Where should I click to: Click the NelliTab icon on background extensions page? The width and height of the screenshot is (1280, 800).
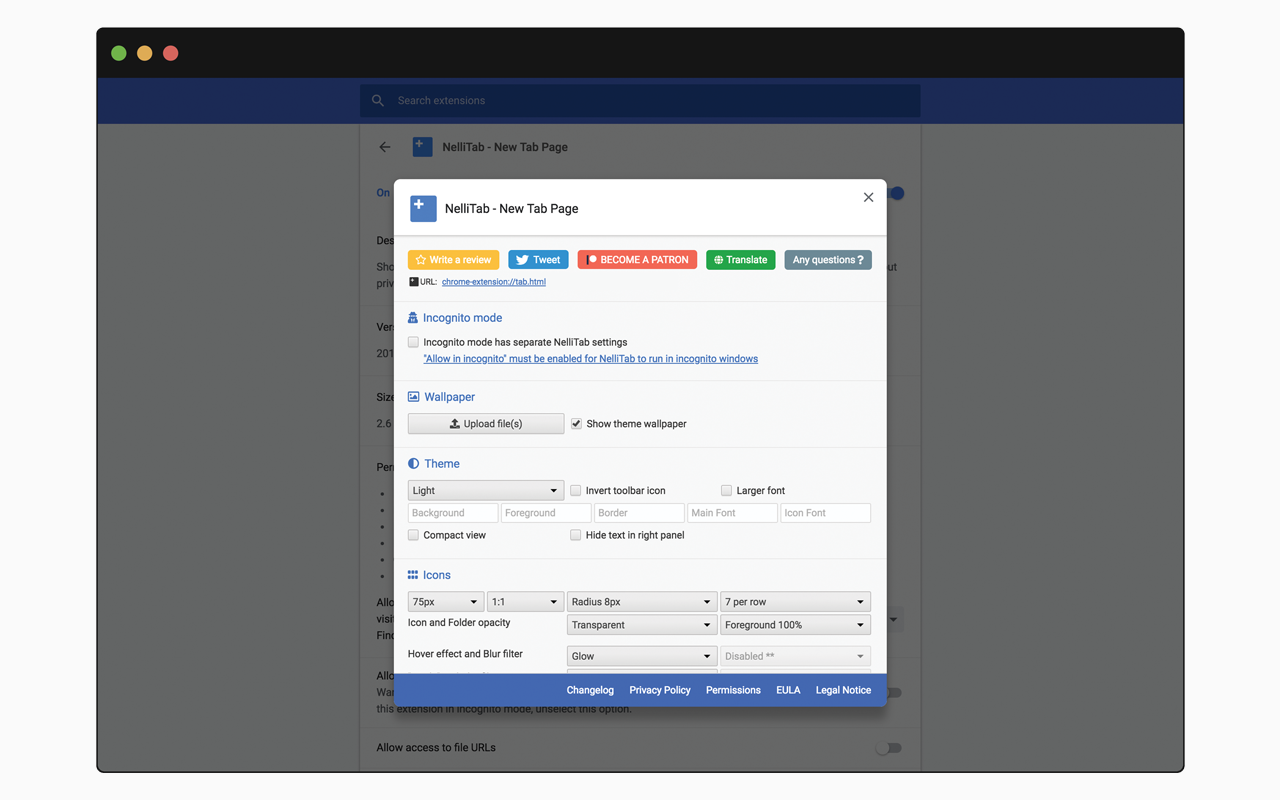point(422,147)
